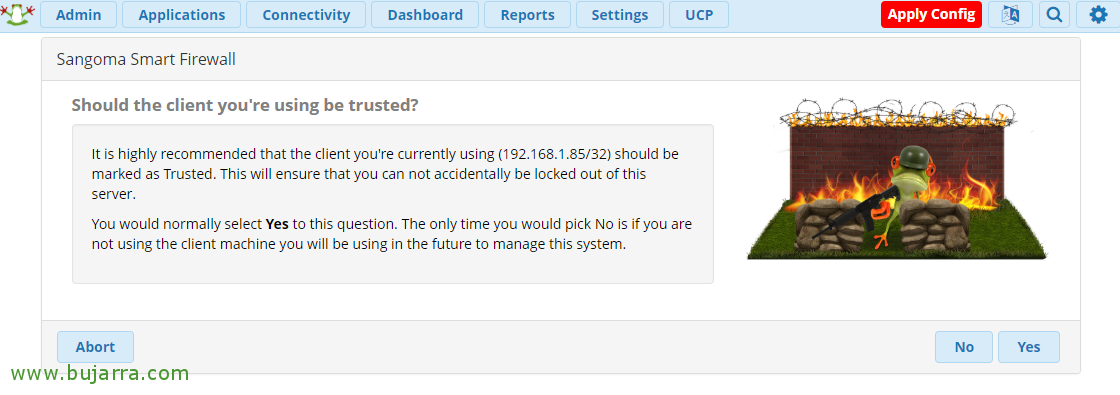
Task: Open the Reports menu
Action: (527, 15)
